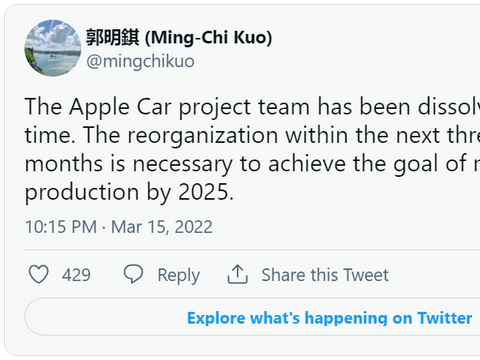Click the Mar 15, 2022 date
This screenshot has width=480, height=360.
tap(162, 227)
